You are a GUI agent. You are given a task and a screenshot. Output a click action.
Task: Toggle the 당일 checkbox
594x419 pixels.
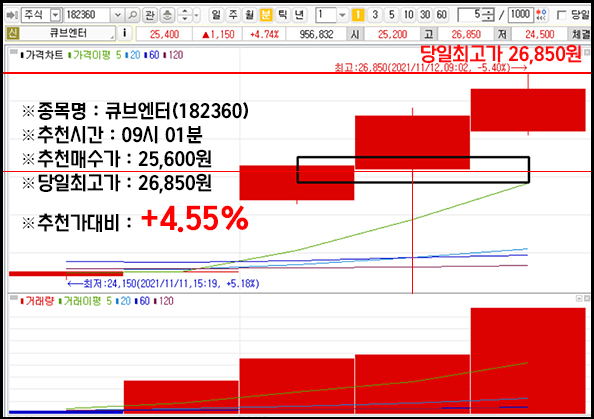click(562, 15)
